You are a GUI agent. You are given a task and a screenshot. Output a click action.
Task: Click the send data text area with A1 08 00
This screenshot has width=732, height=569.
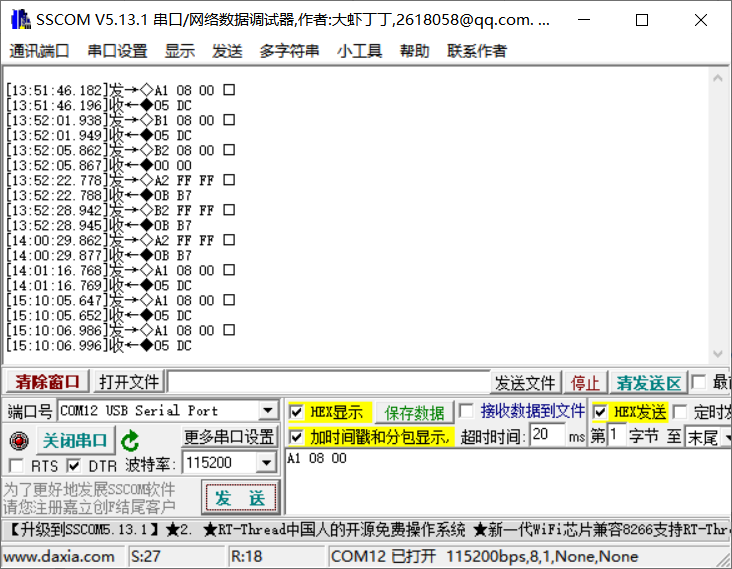click(508, 482)
